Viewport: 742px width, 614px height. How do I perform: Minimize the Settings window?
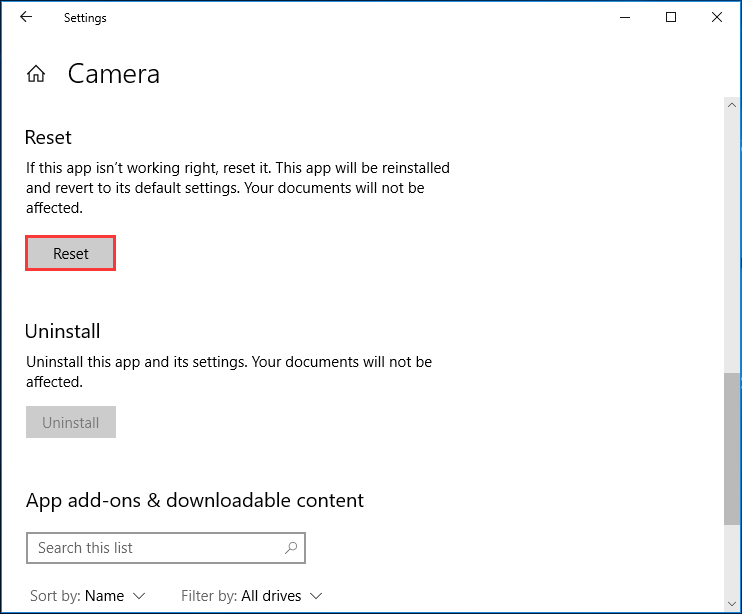625,18
